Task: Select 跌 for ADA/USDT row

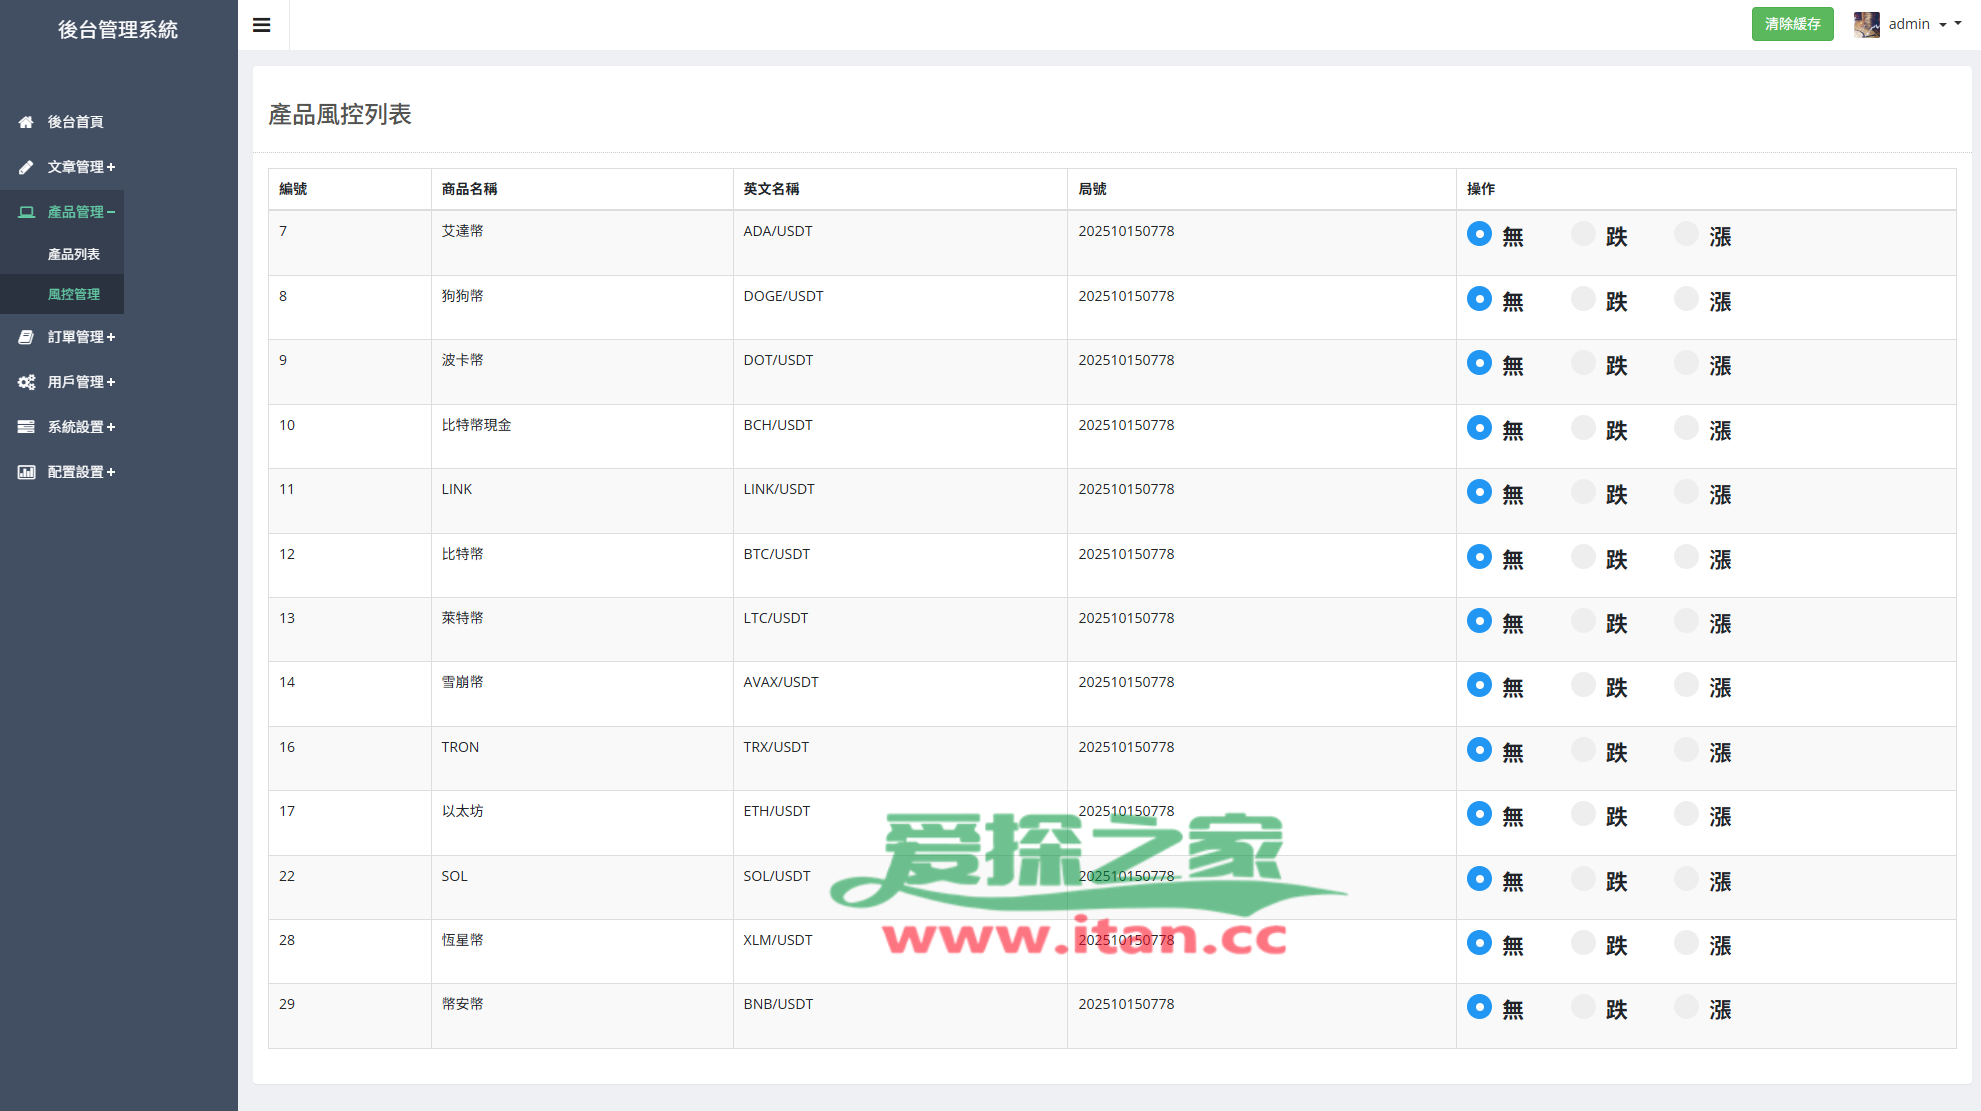Action: [1583, 234]
